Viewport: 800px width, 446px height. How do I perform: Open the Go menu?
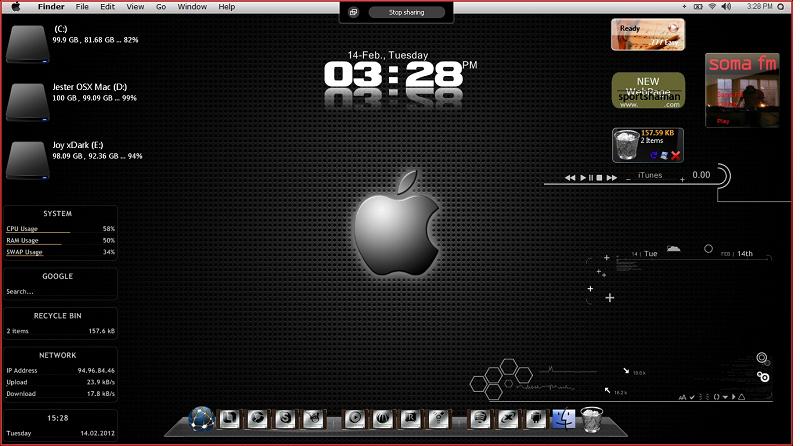(x=161, y=7)
